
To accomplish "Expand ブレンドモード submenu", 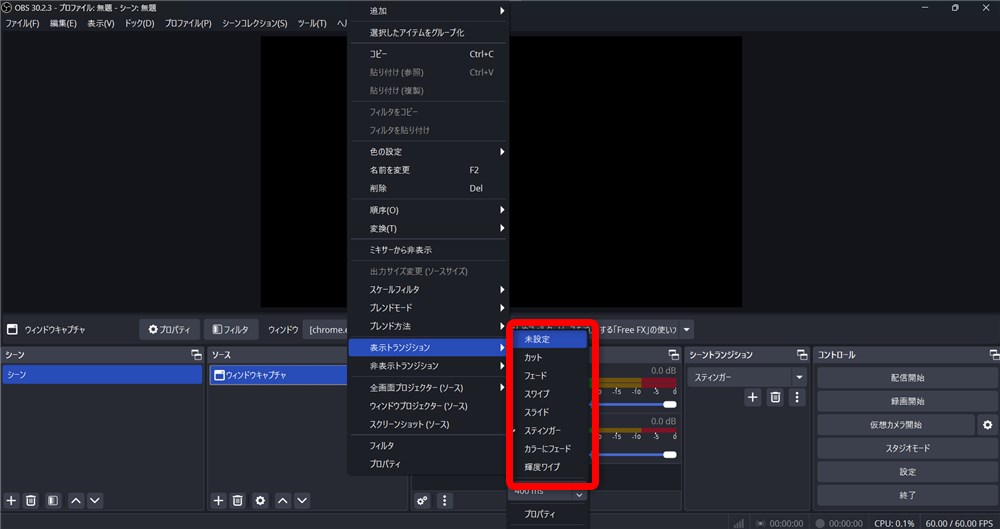I will point(429,308).
